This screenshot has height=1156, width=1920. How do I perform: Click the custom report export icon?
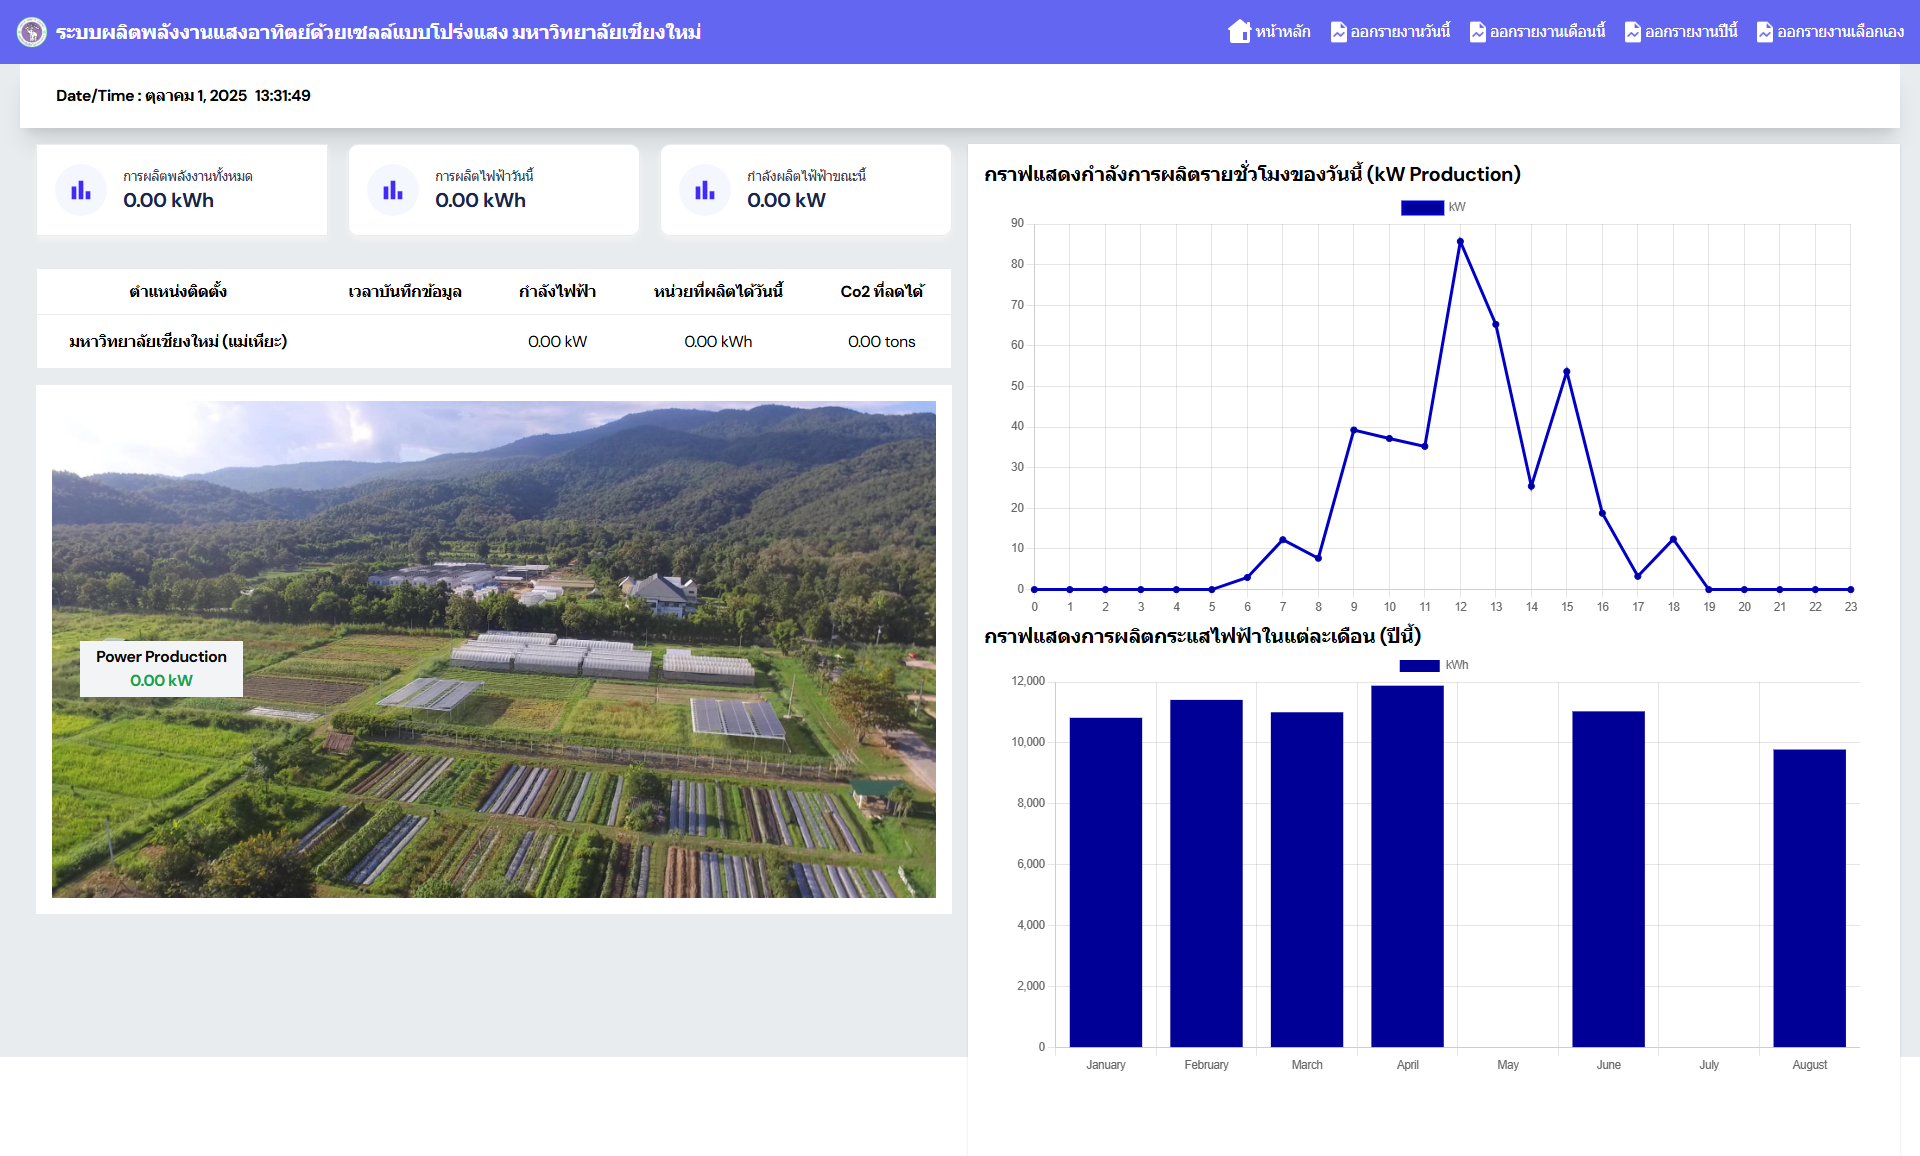pos(1764,32)
